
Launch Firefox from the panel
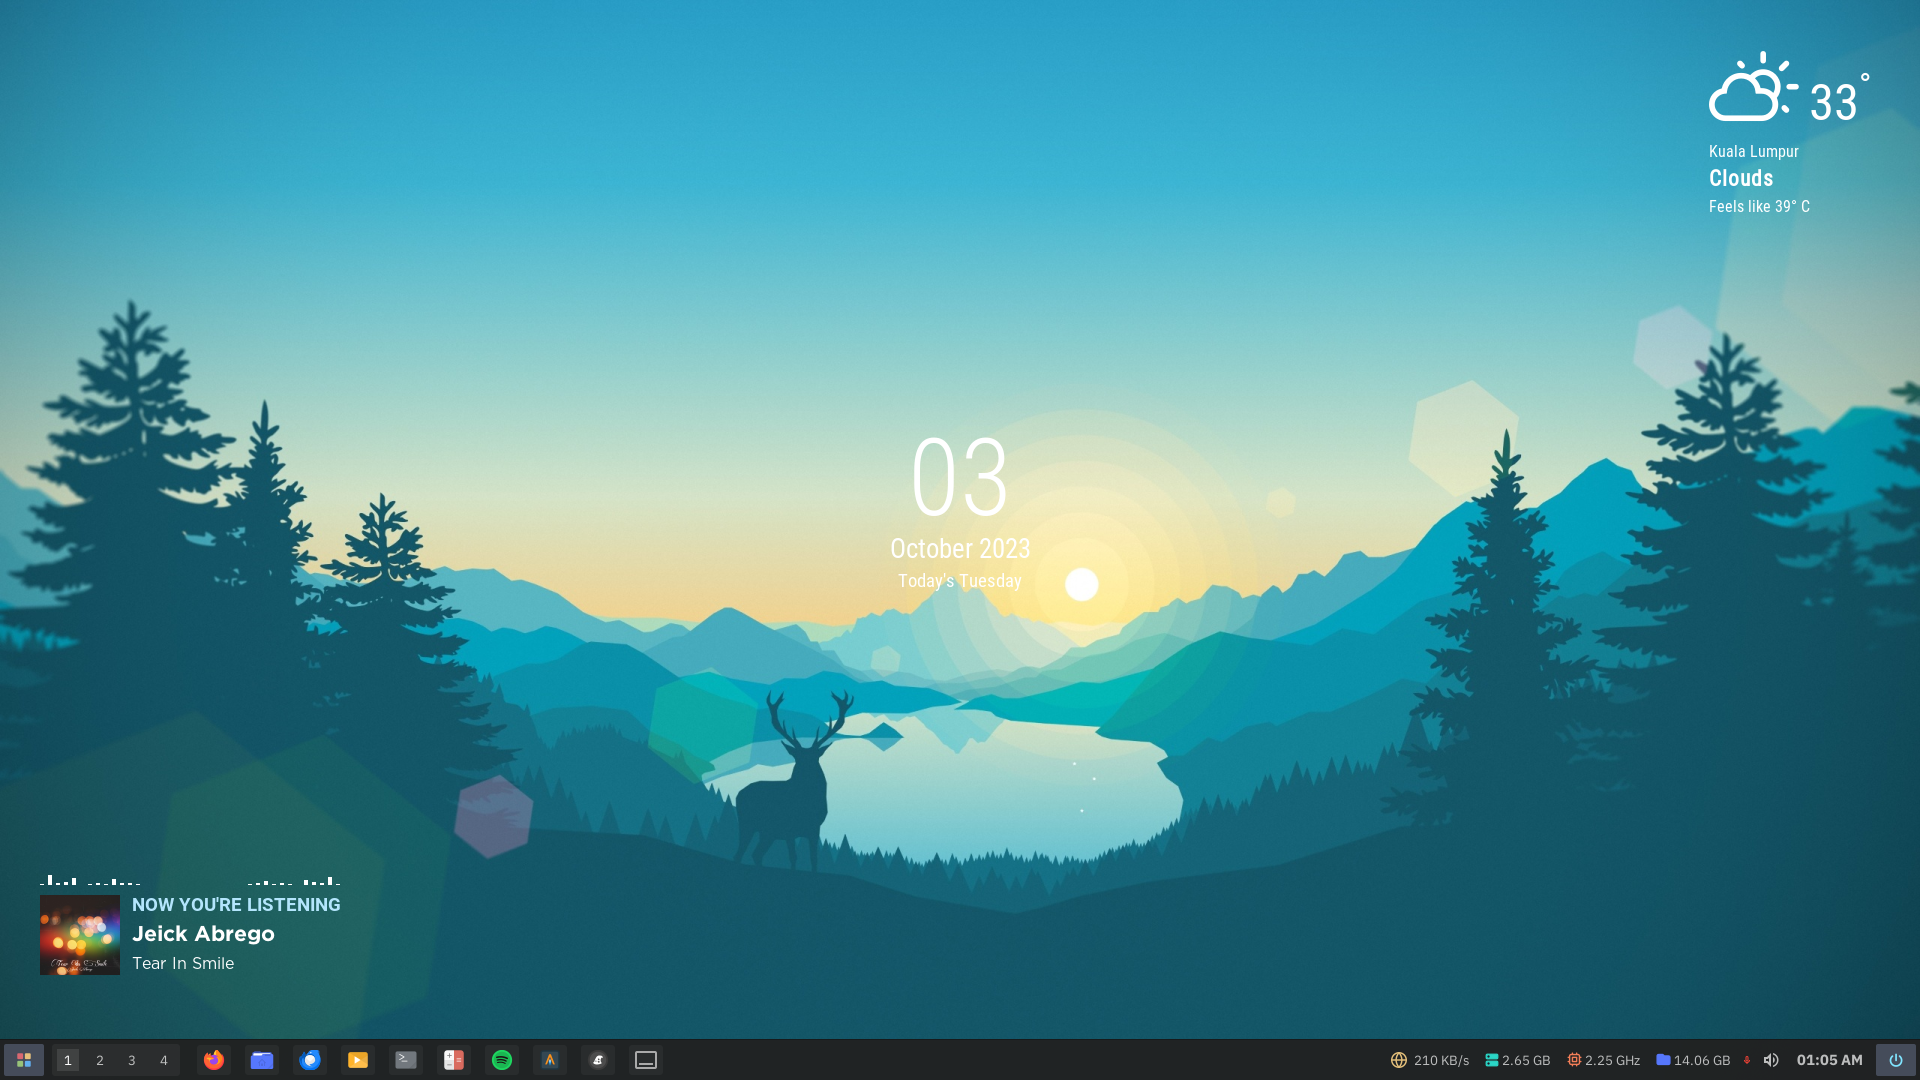[x=214, y=1060]
